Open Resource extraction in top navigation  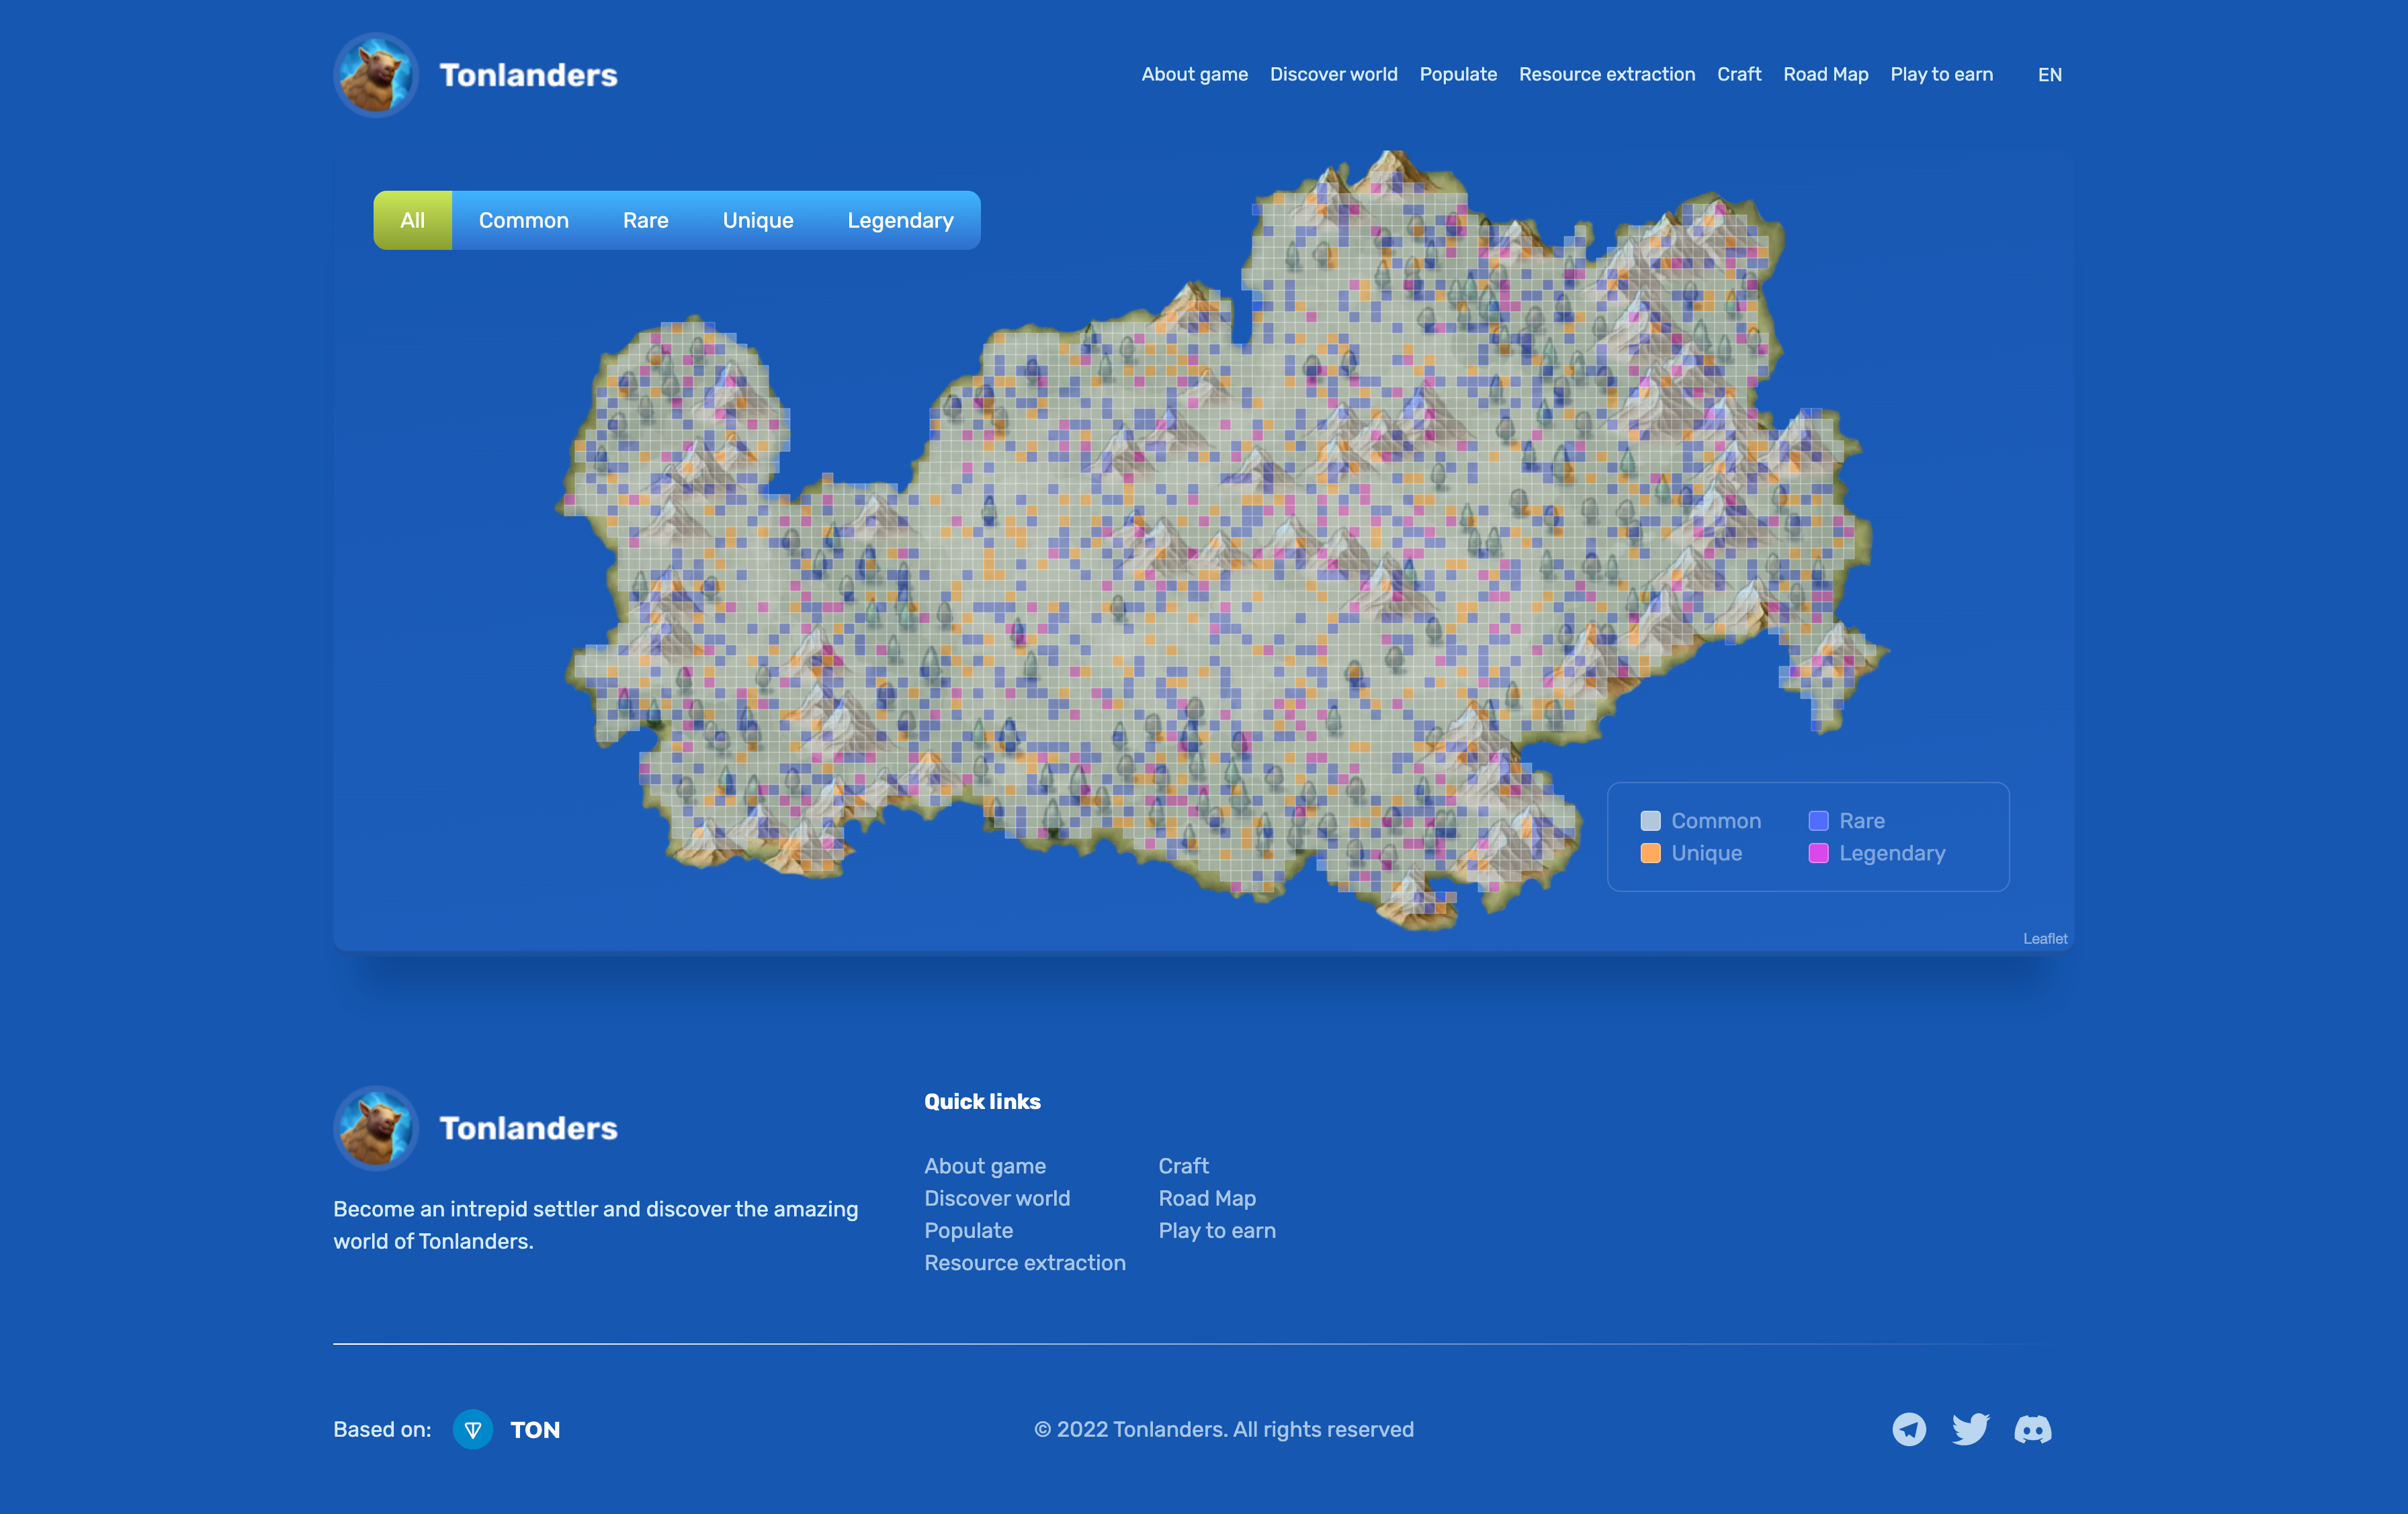[1606, 75]
